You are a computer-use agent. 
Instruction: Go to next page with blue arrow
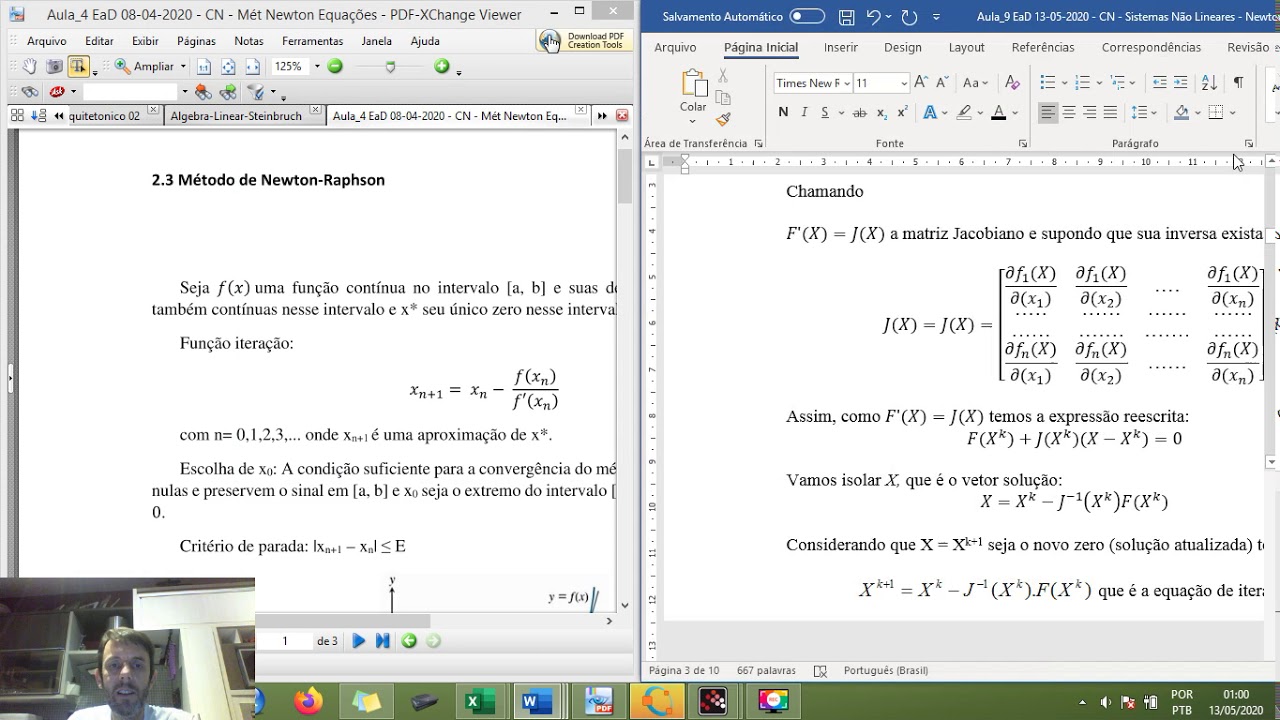click(x=358, y=641)
